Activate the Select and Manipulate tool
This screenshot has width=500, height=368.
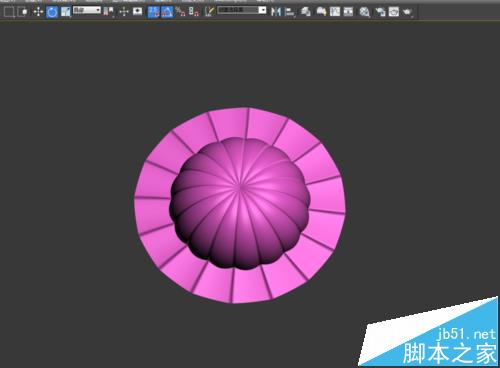pos(124,12)
